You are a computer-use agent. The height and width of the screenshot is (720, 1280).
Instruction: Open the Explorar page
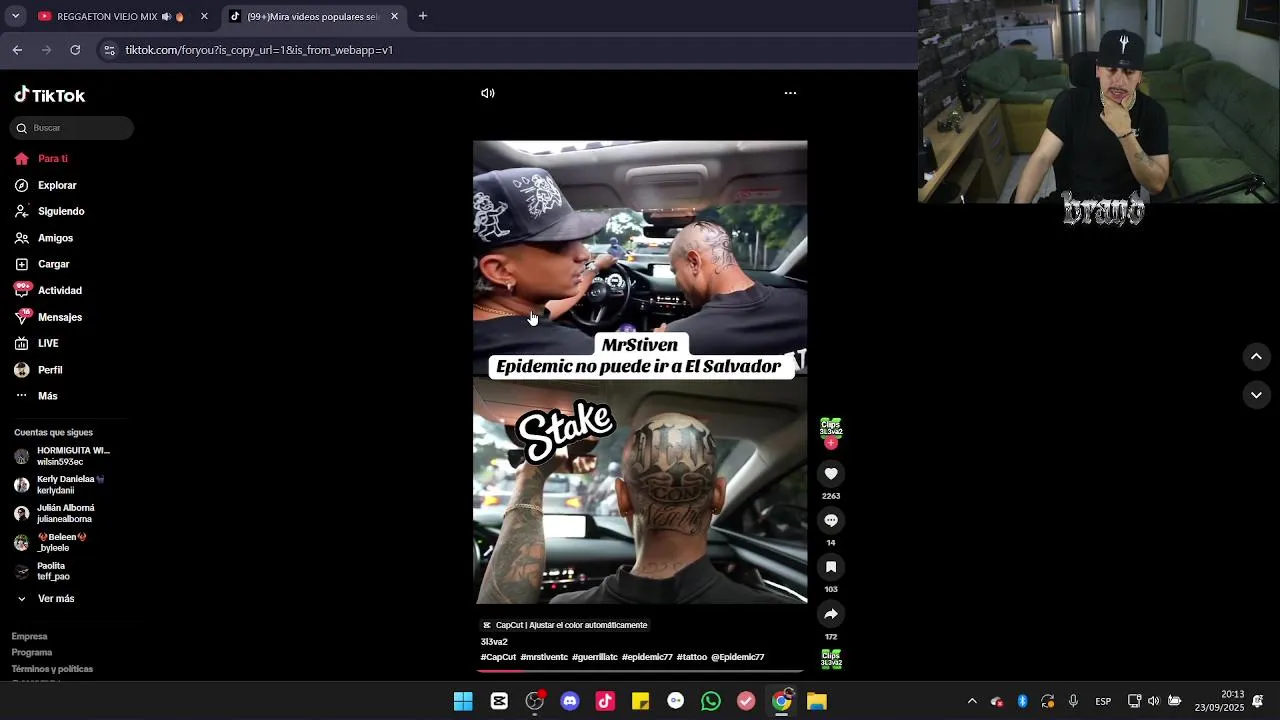click(x=45, y=185)
